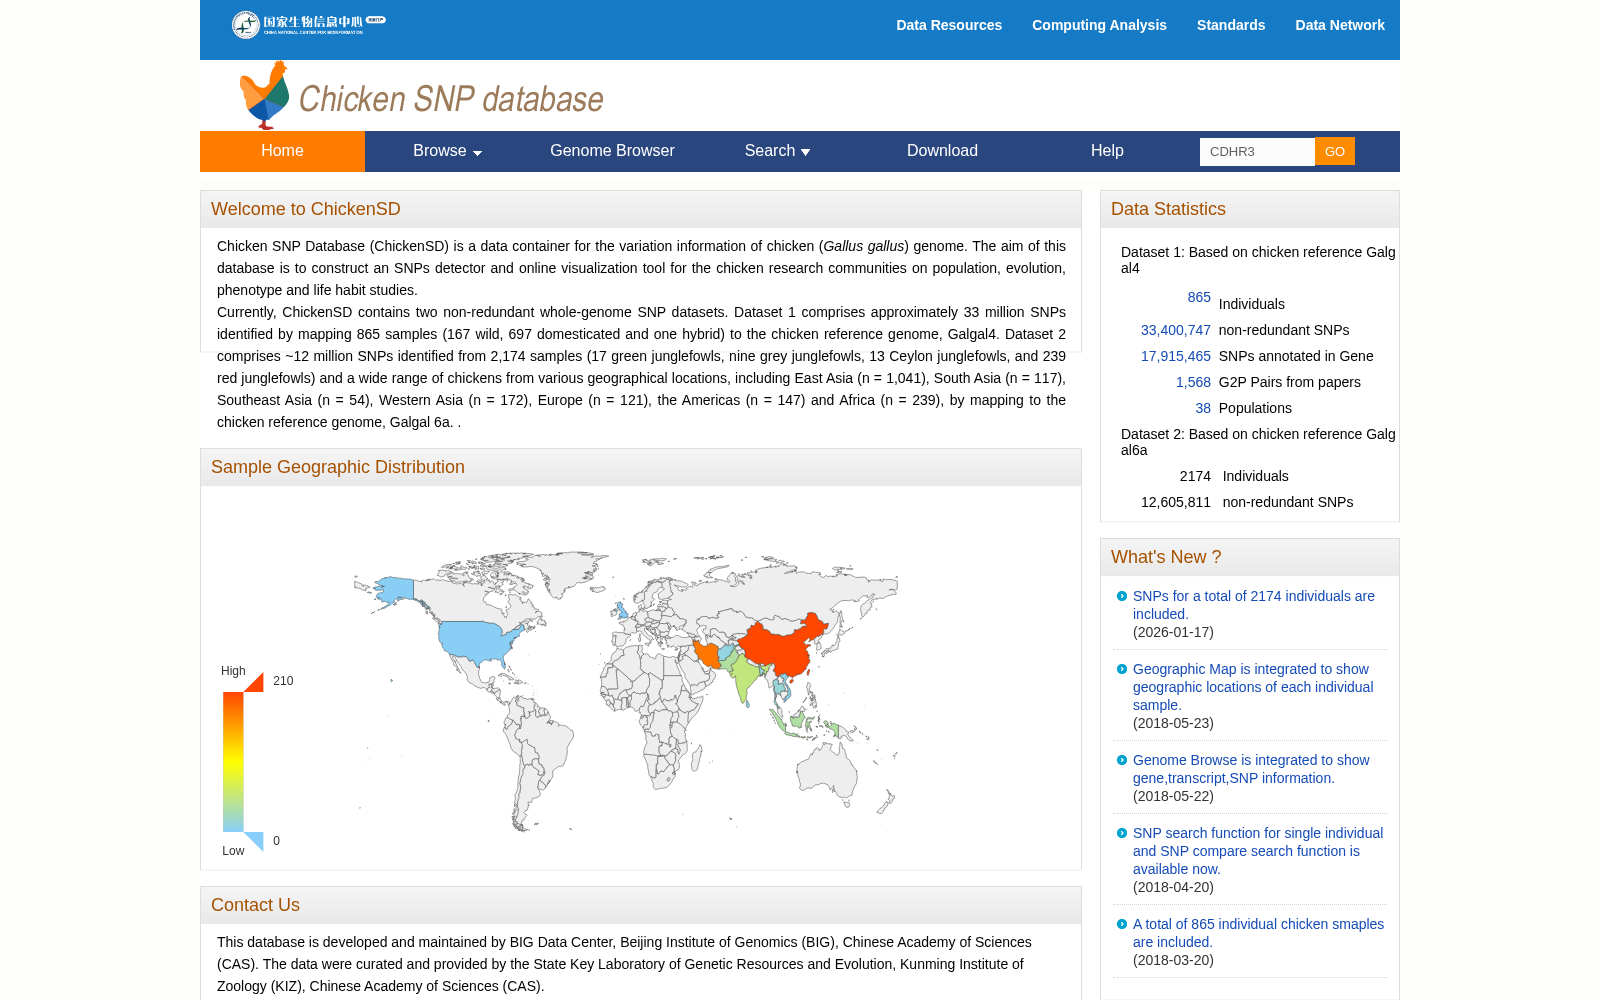Click the Chicken SNP database title
The width and height of the screenshot is (1600, 1000).
pyautogui.click(x=451, y=99)
